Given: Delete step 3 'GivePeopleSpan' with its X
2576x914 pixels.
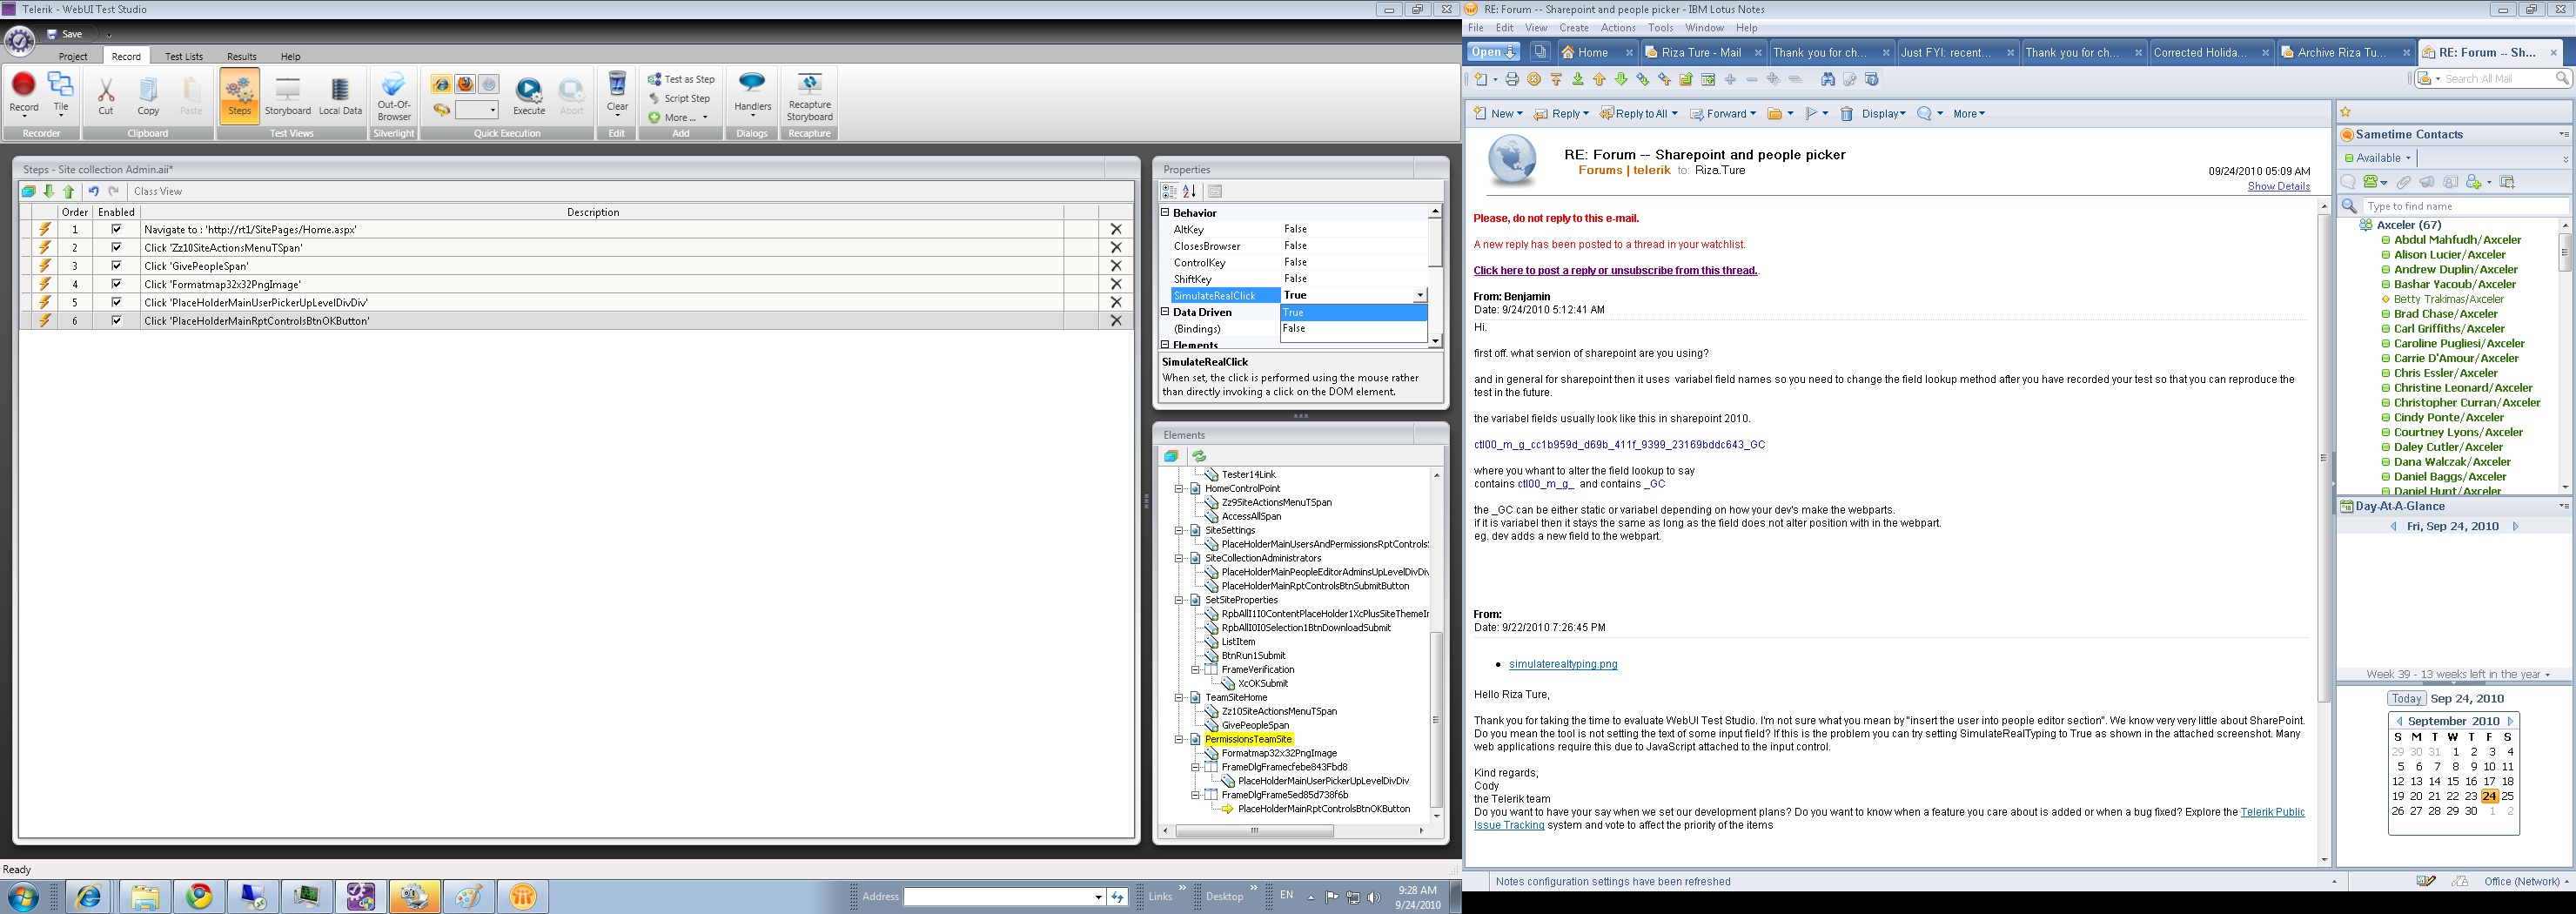Looking at the screenshot, I should click(1116, 266).
